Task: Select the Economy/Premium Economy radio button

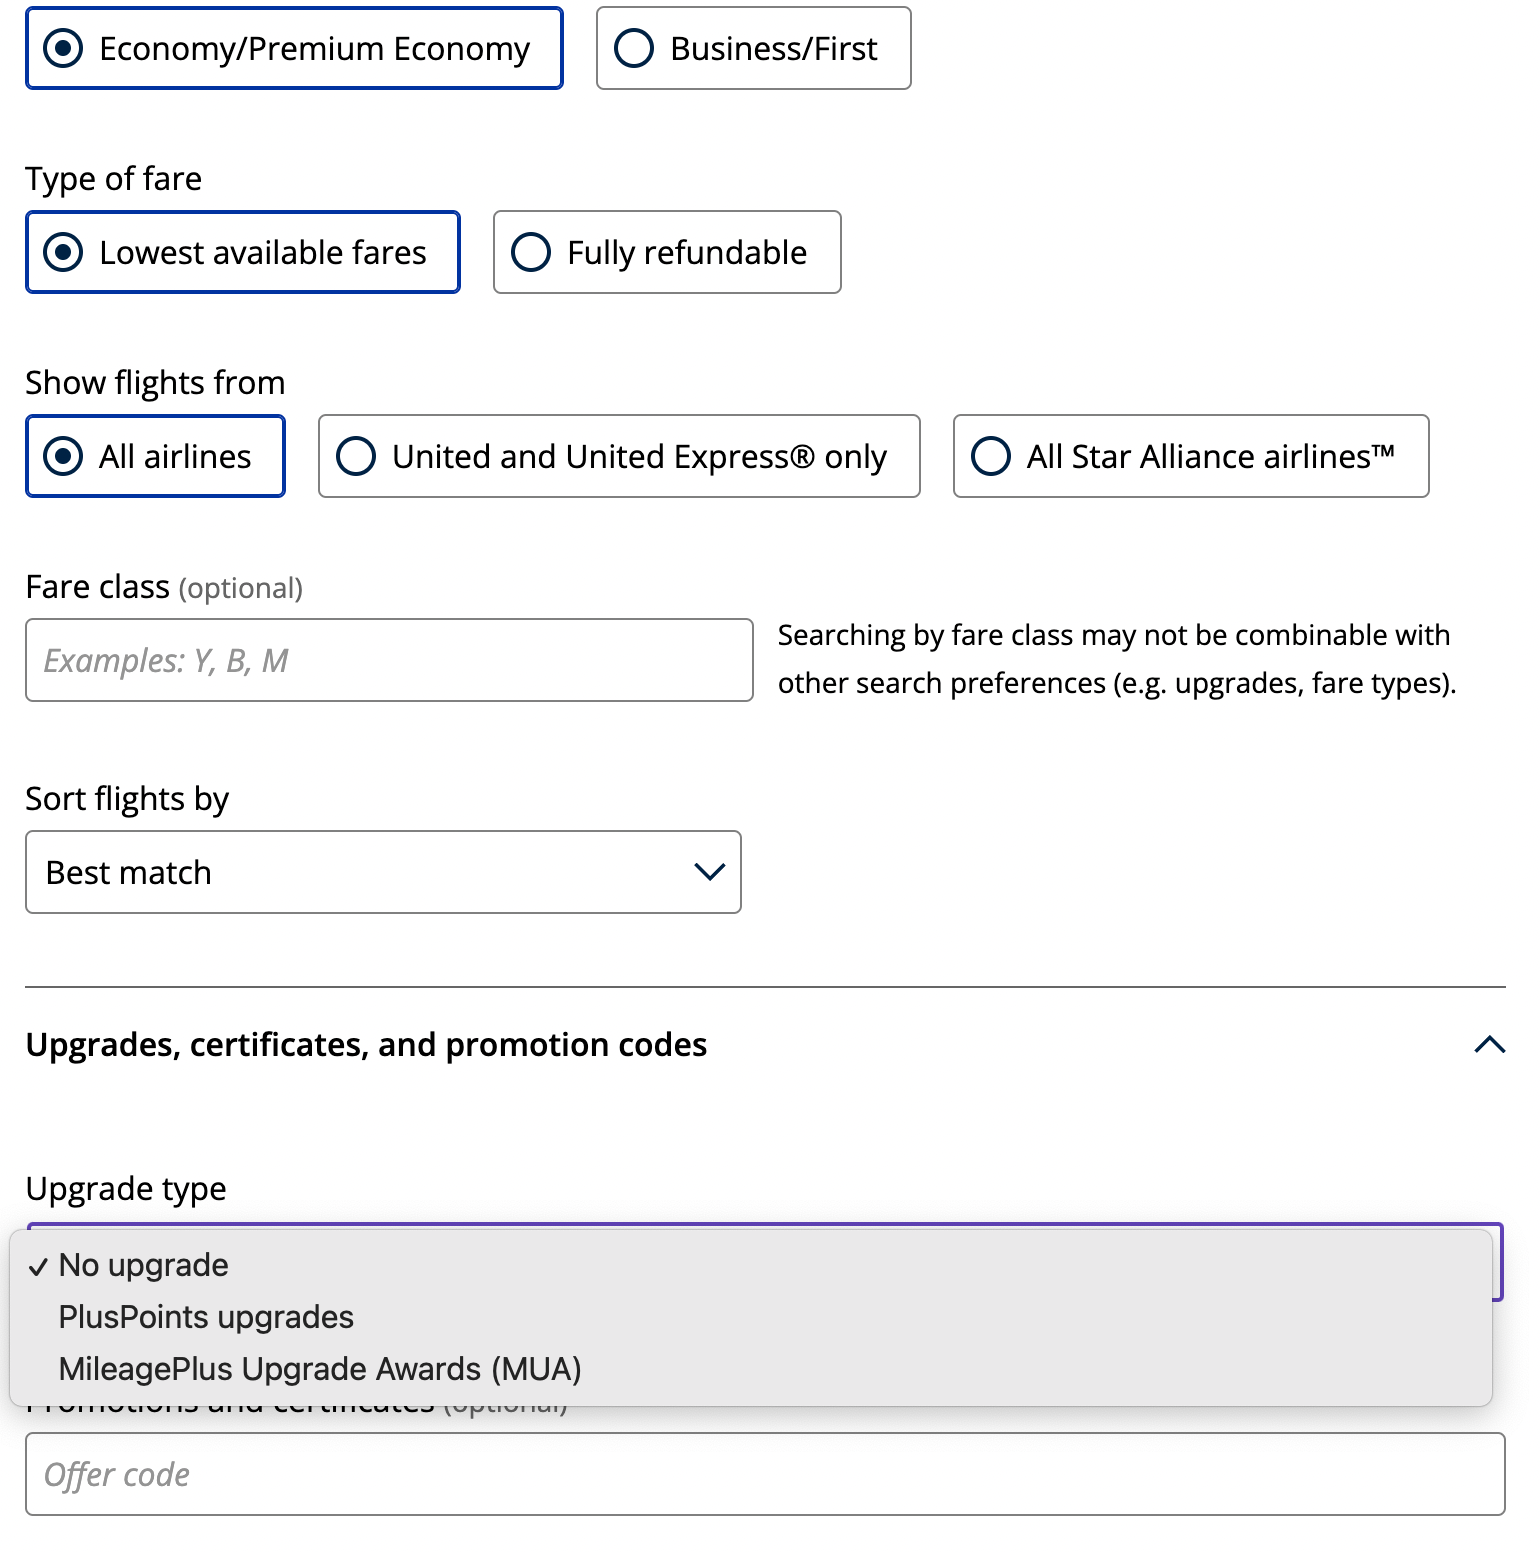Action: tap(64, 49)
